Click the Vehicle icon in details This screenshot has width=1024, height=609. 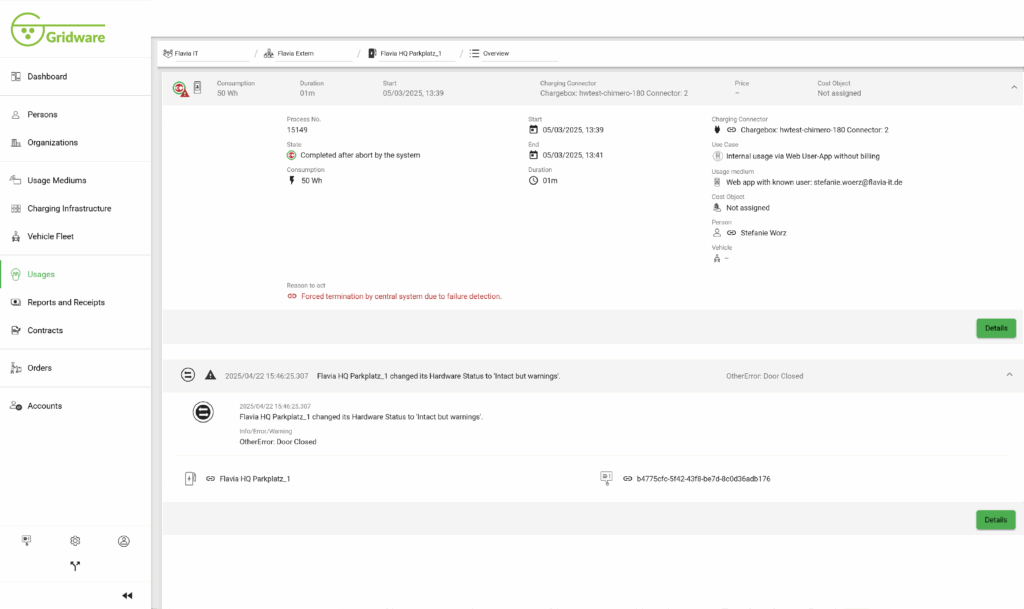(717, 258)
